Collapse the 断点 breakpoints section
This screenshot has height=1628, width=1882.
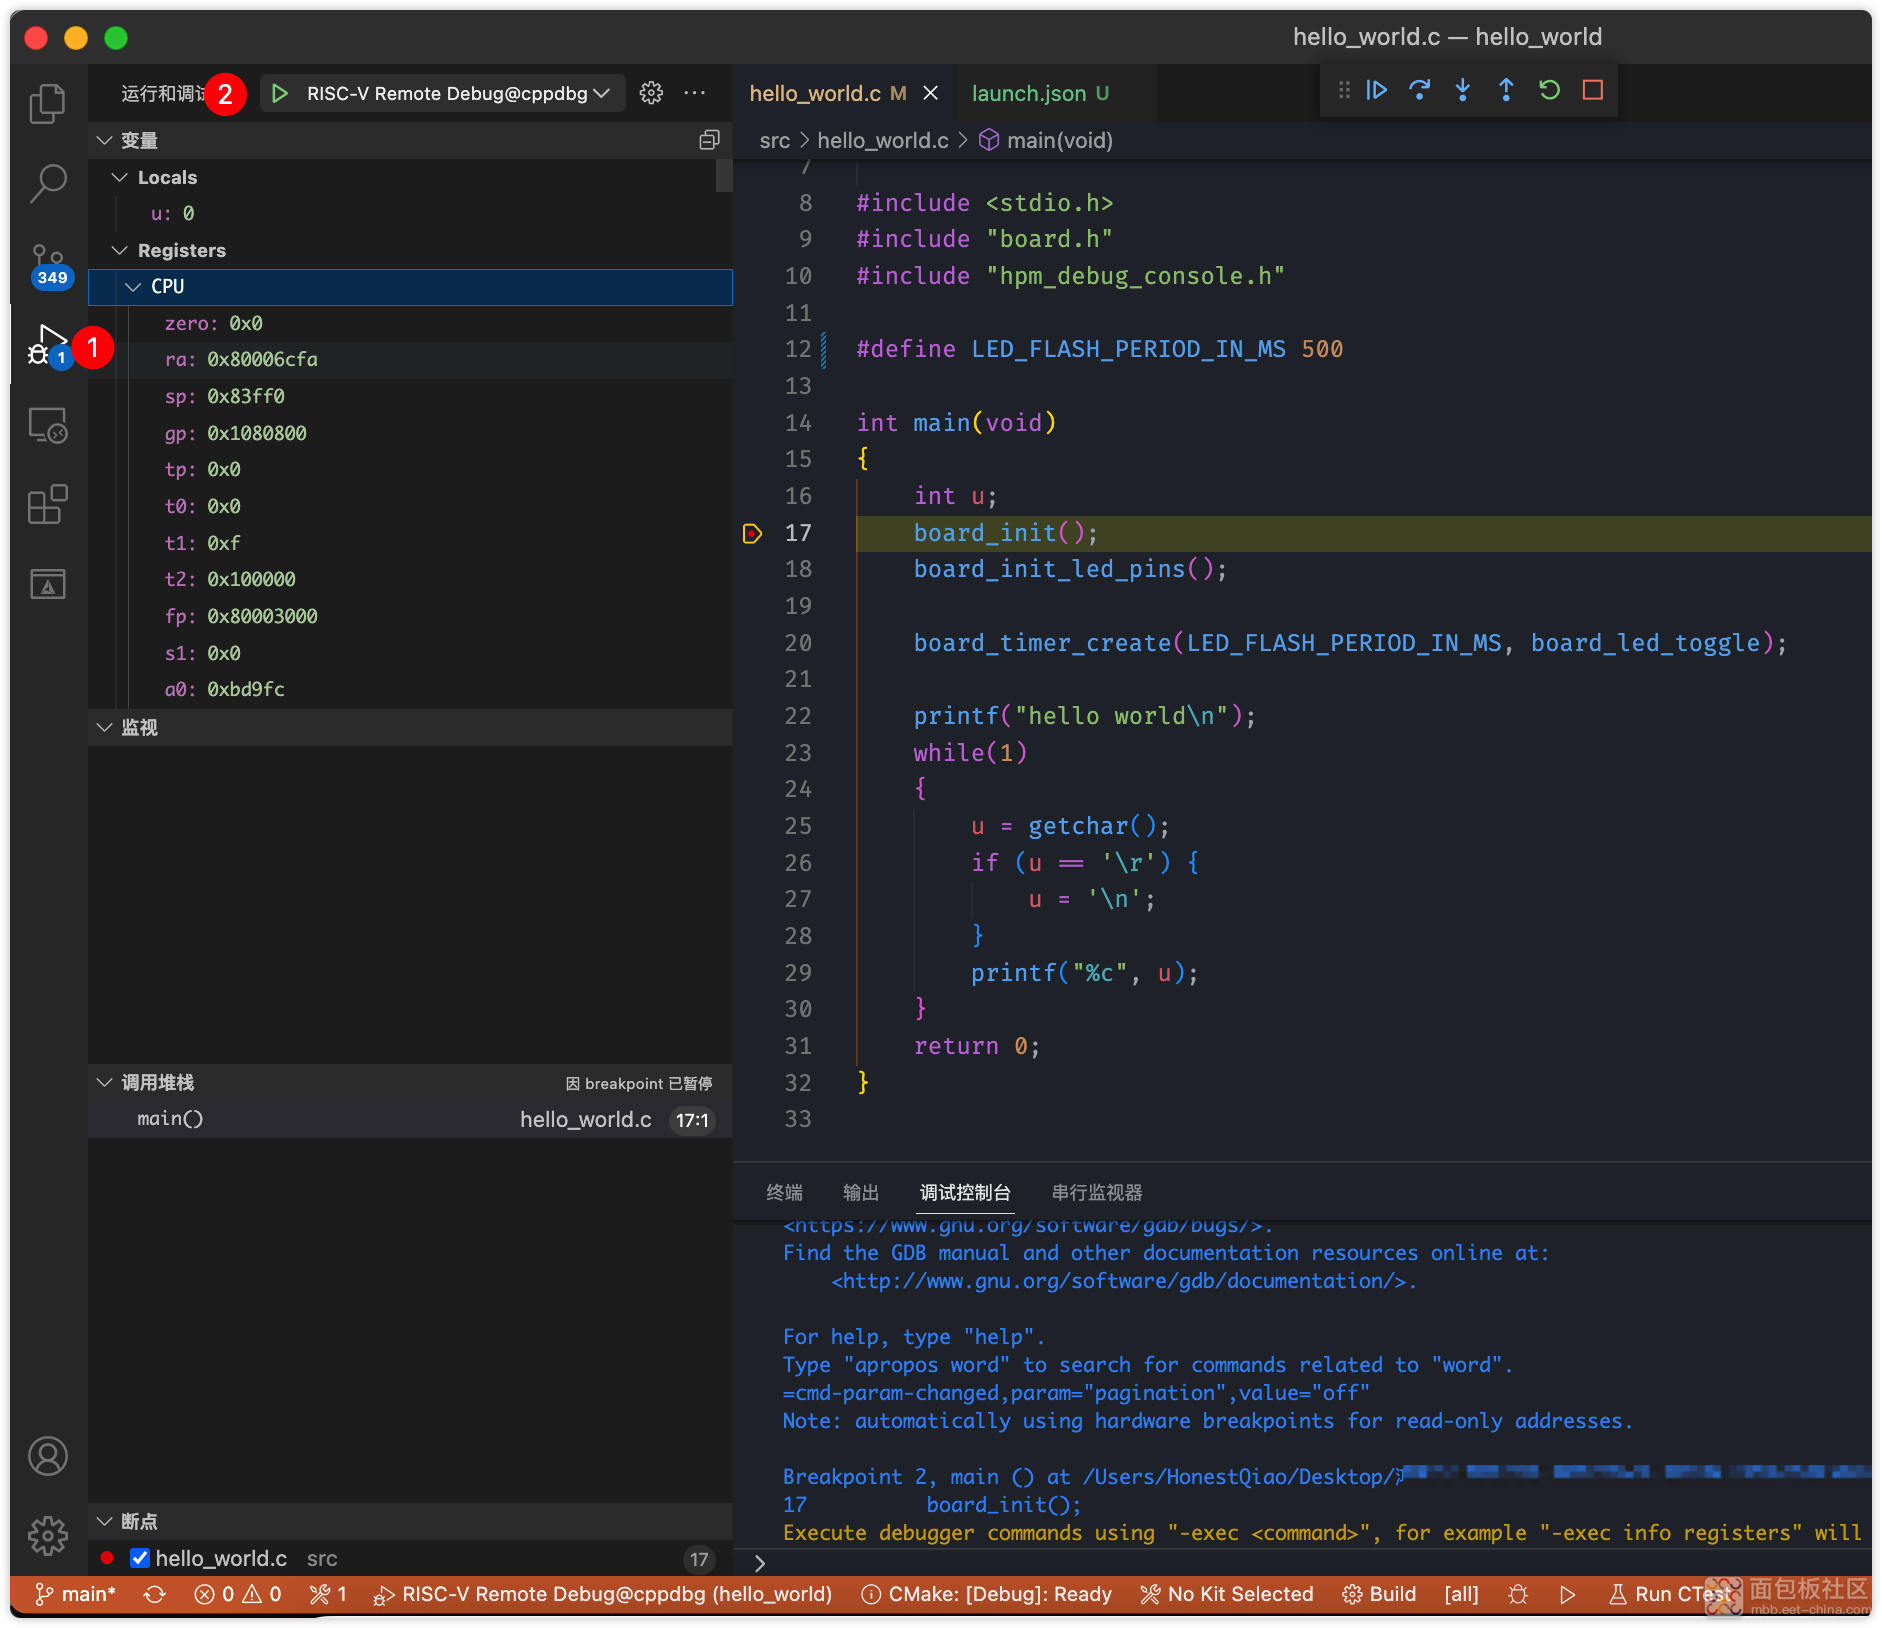click(x=104, y=1521)
